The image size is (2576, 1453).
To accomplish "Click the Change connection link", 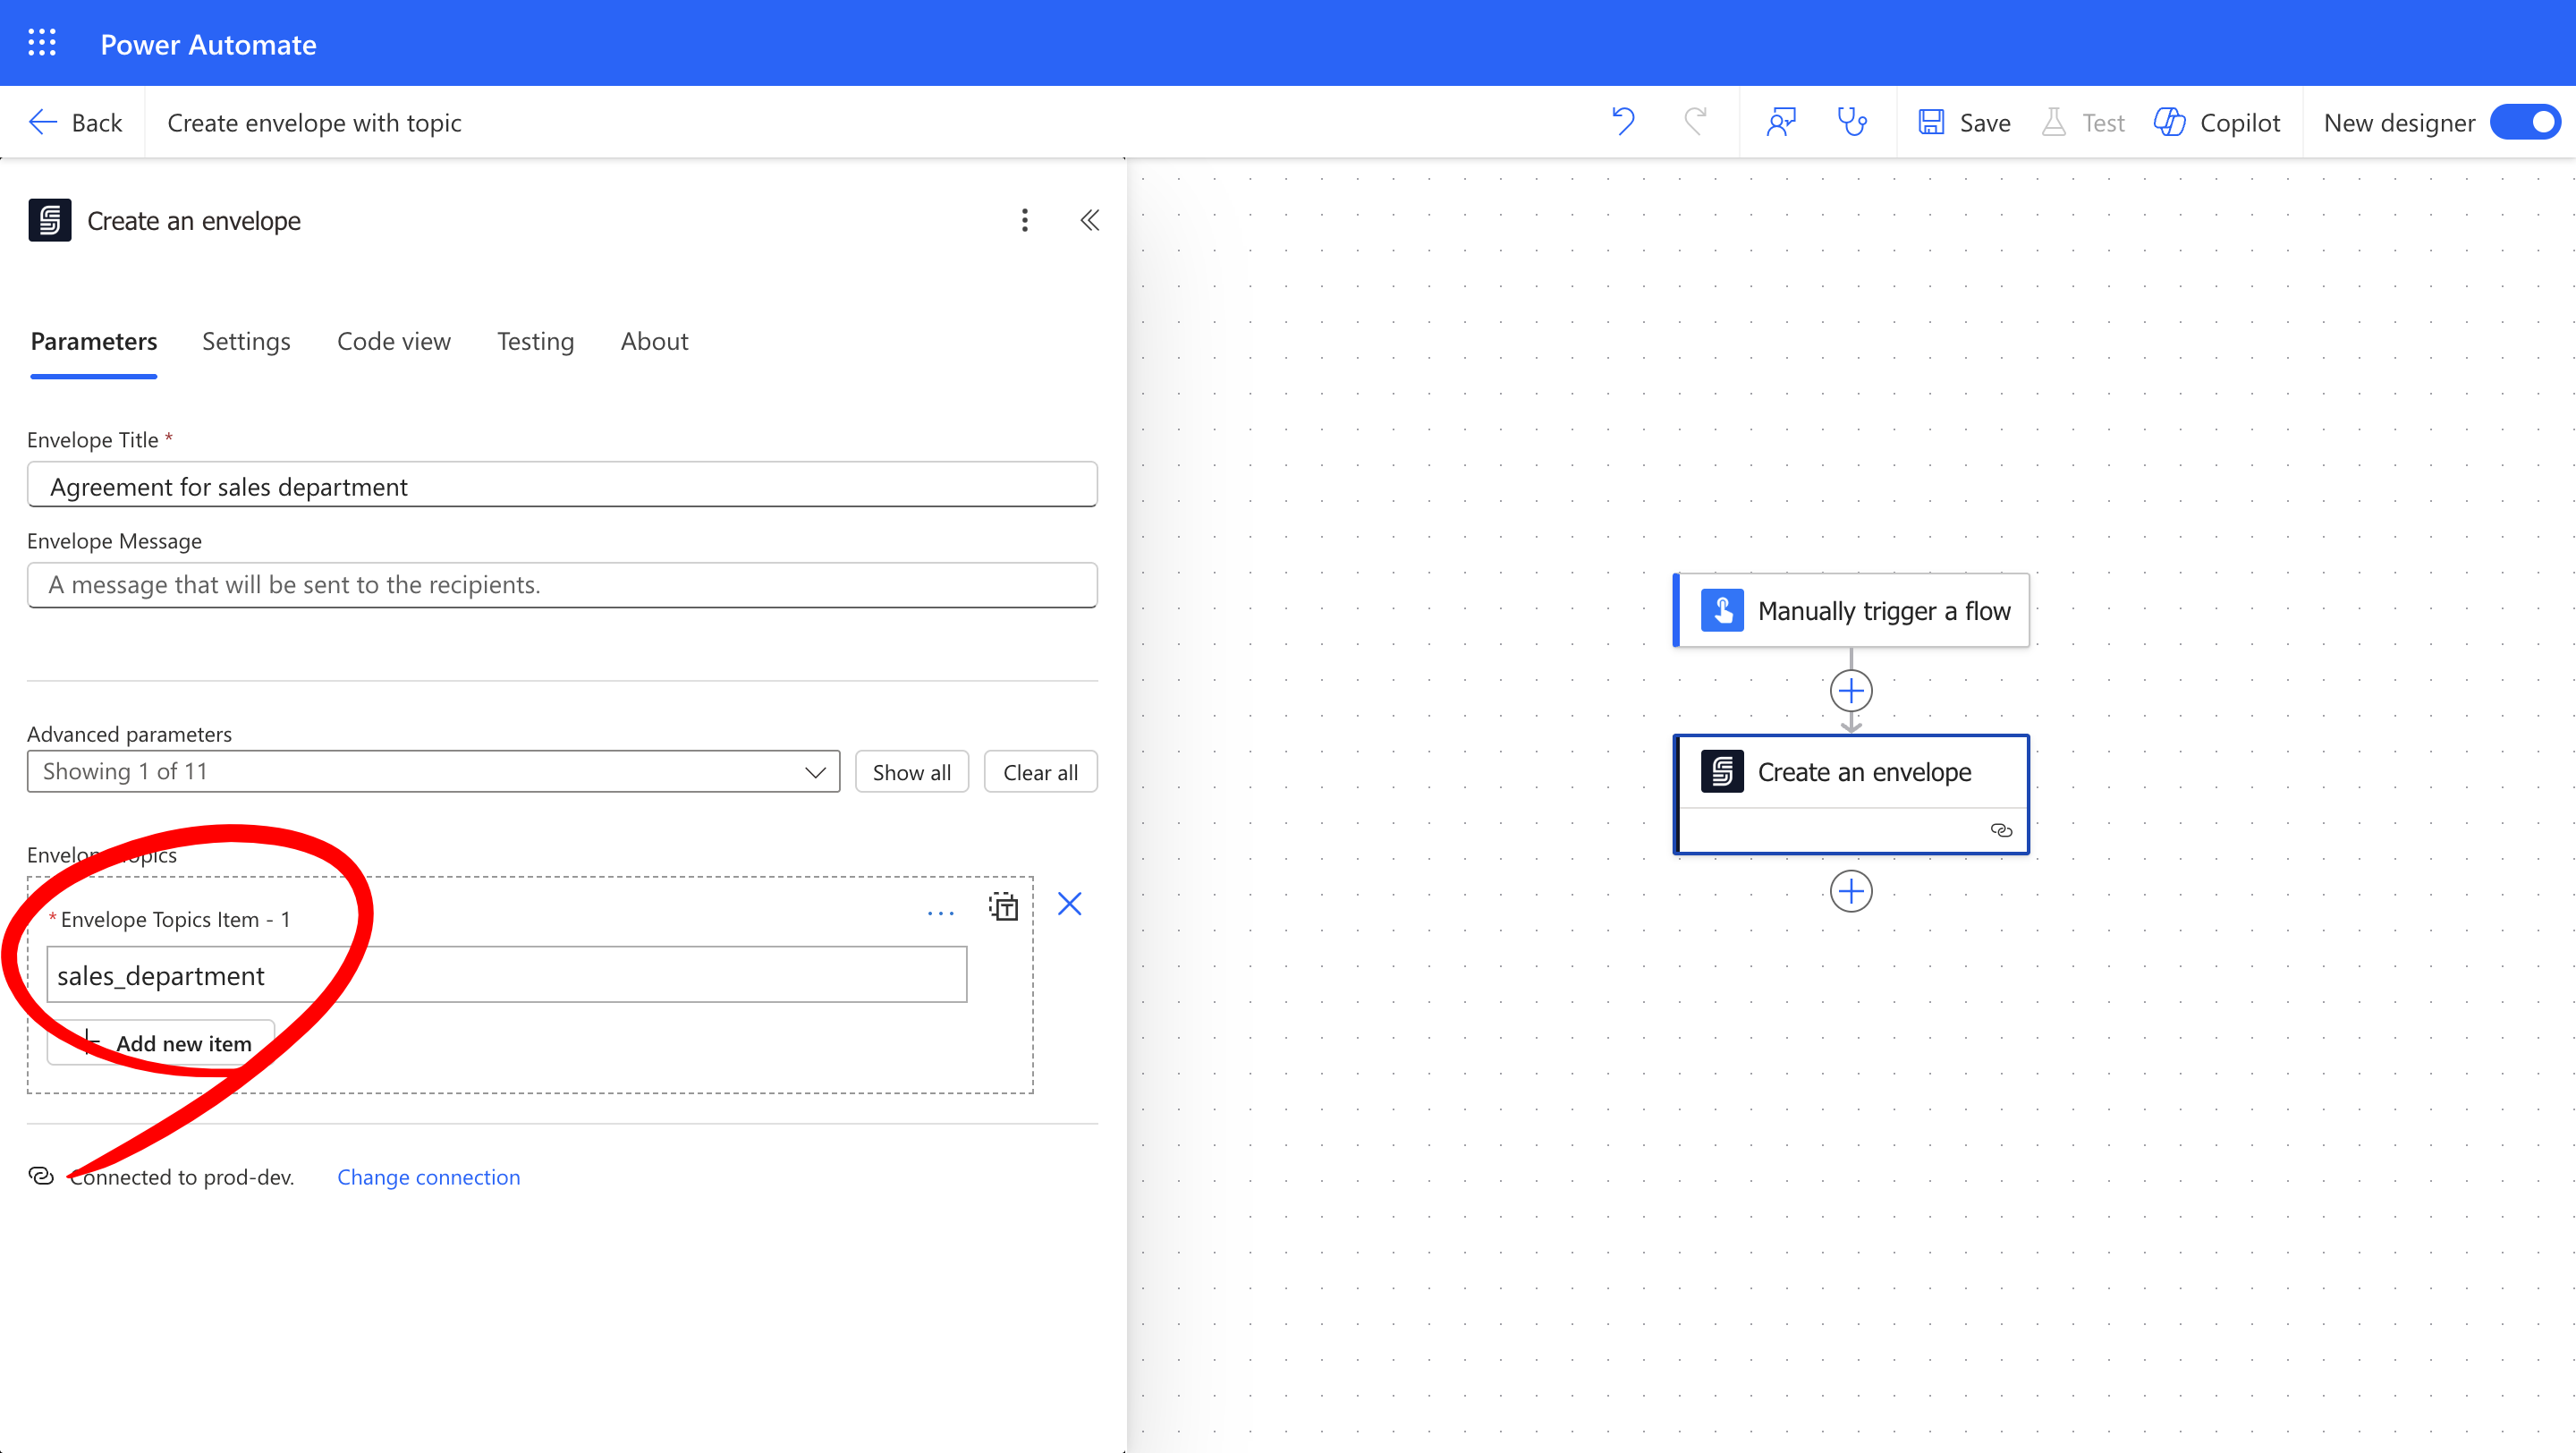I will (x=428, y=1177).
